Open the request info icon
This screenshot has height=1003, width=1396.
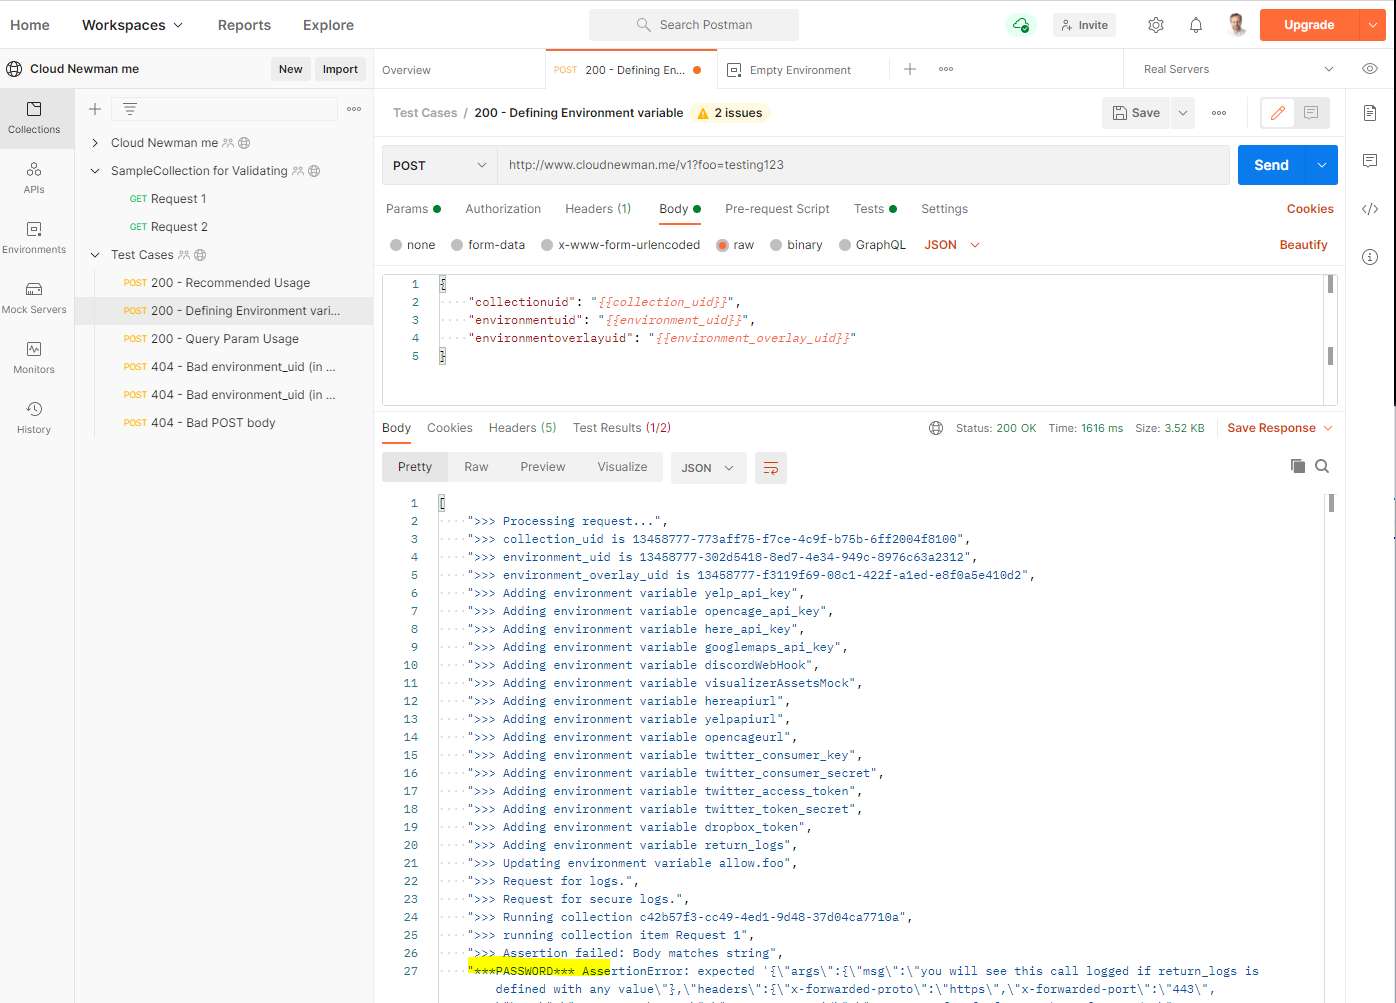(1370, 257)
